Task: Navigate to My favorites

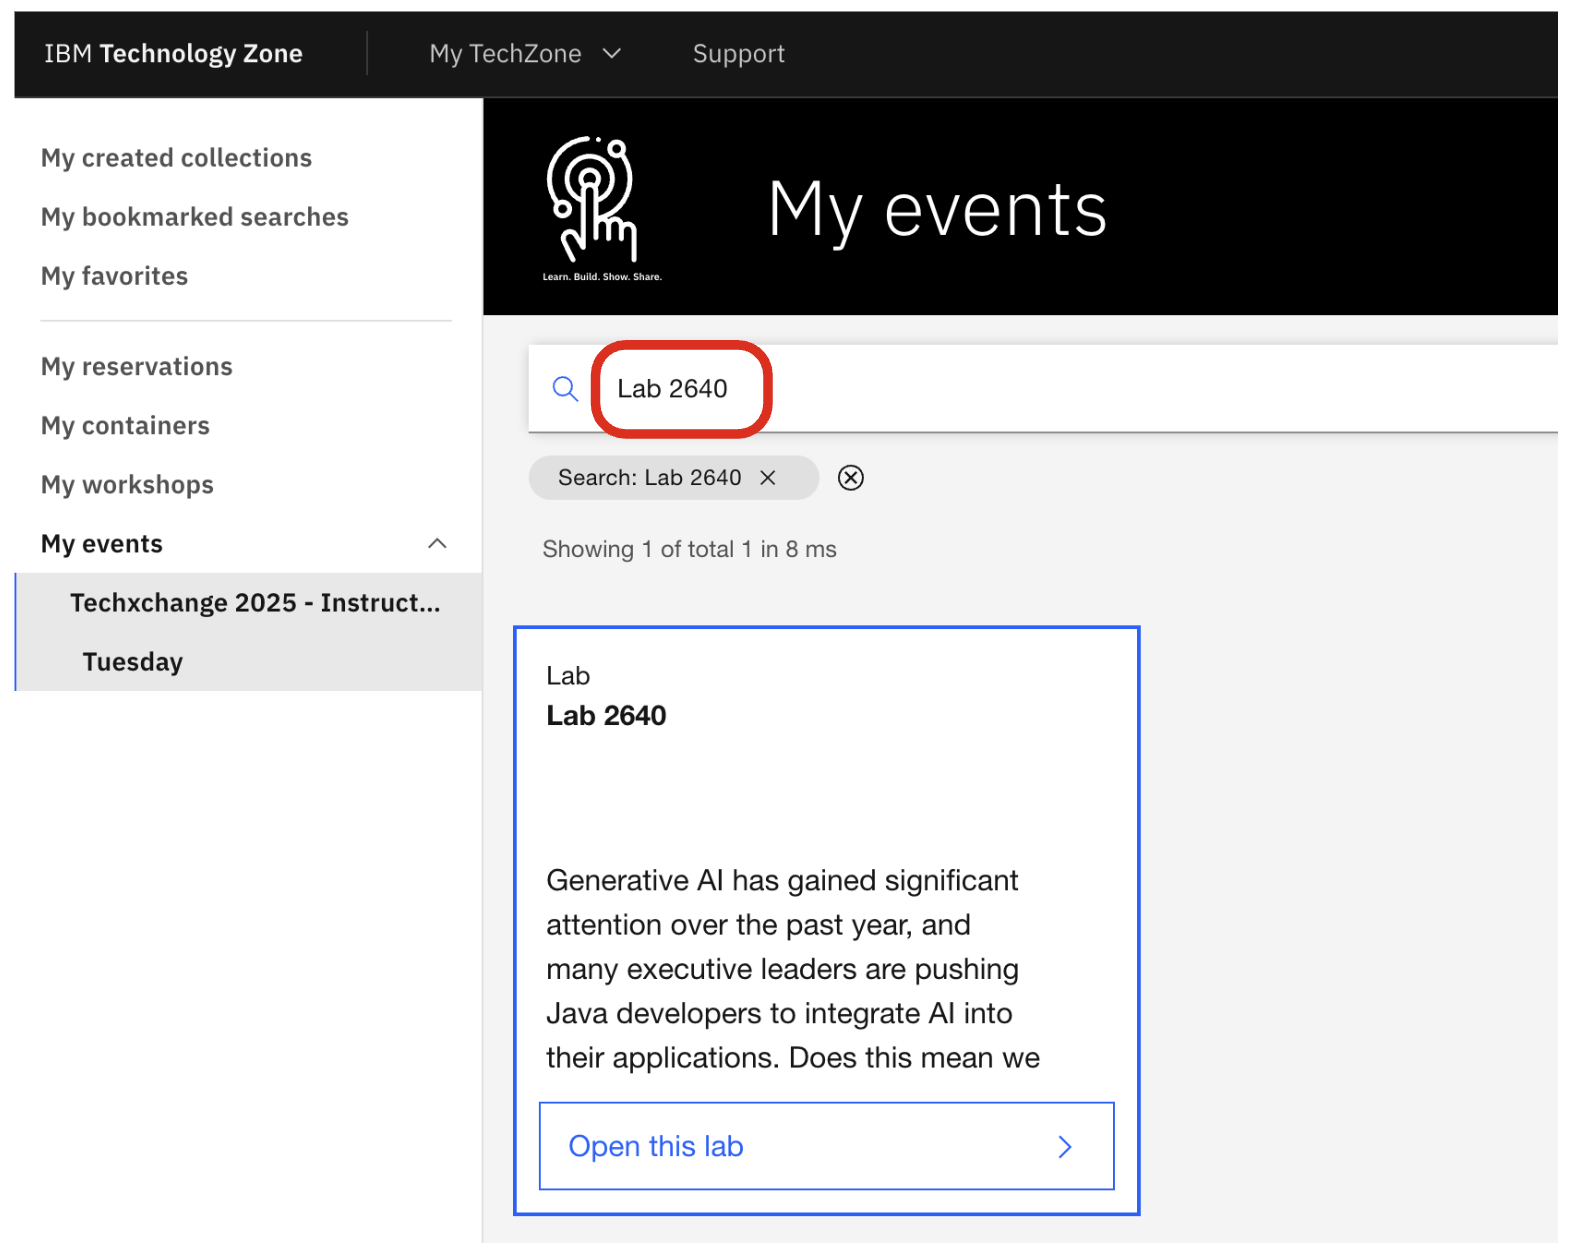Action: click(114, 276)
